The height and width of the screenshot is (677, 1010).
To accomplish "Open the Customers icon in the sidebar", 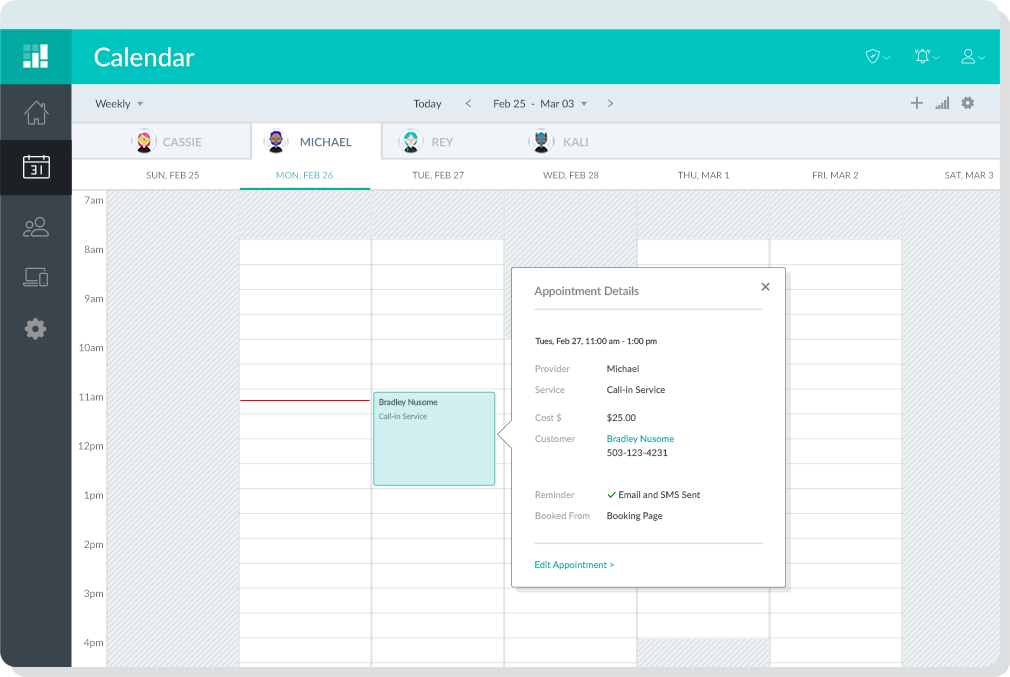I will tap(36, 227).
